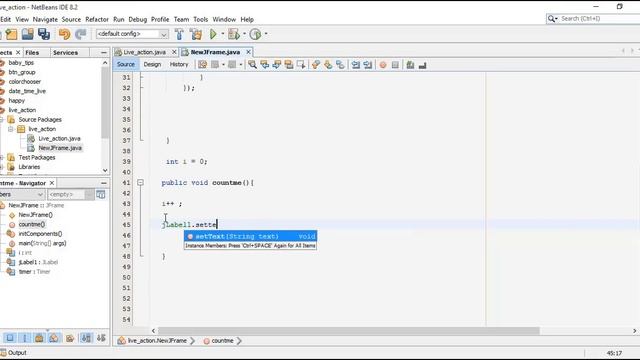
Task: Open dropdown arrow next to Debug Project
Action: click(244, 34)
